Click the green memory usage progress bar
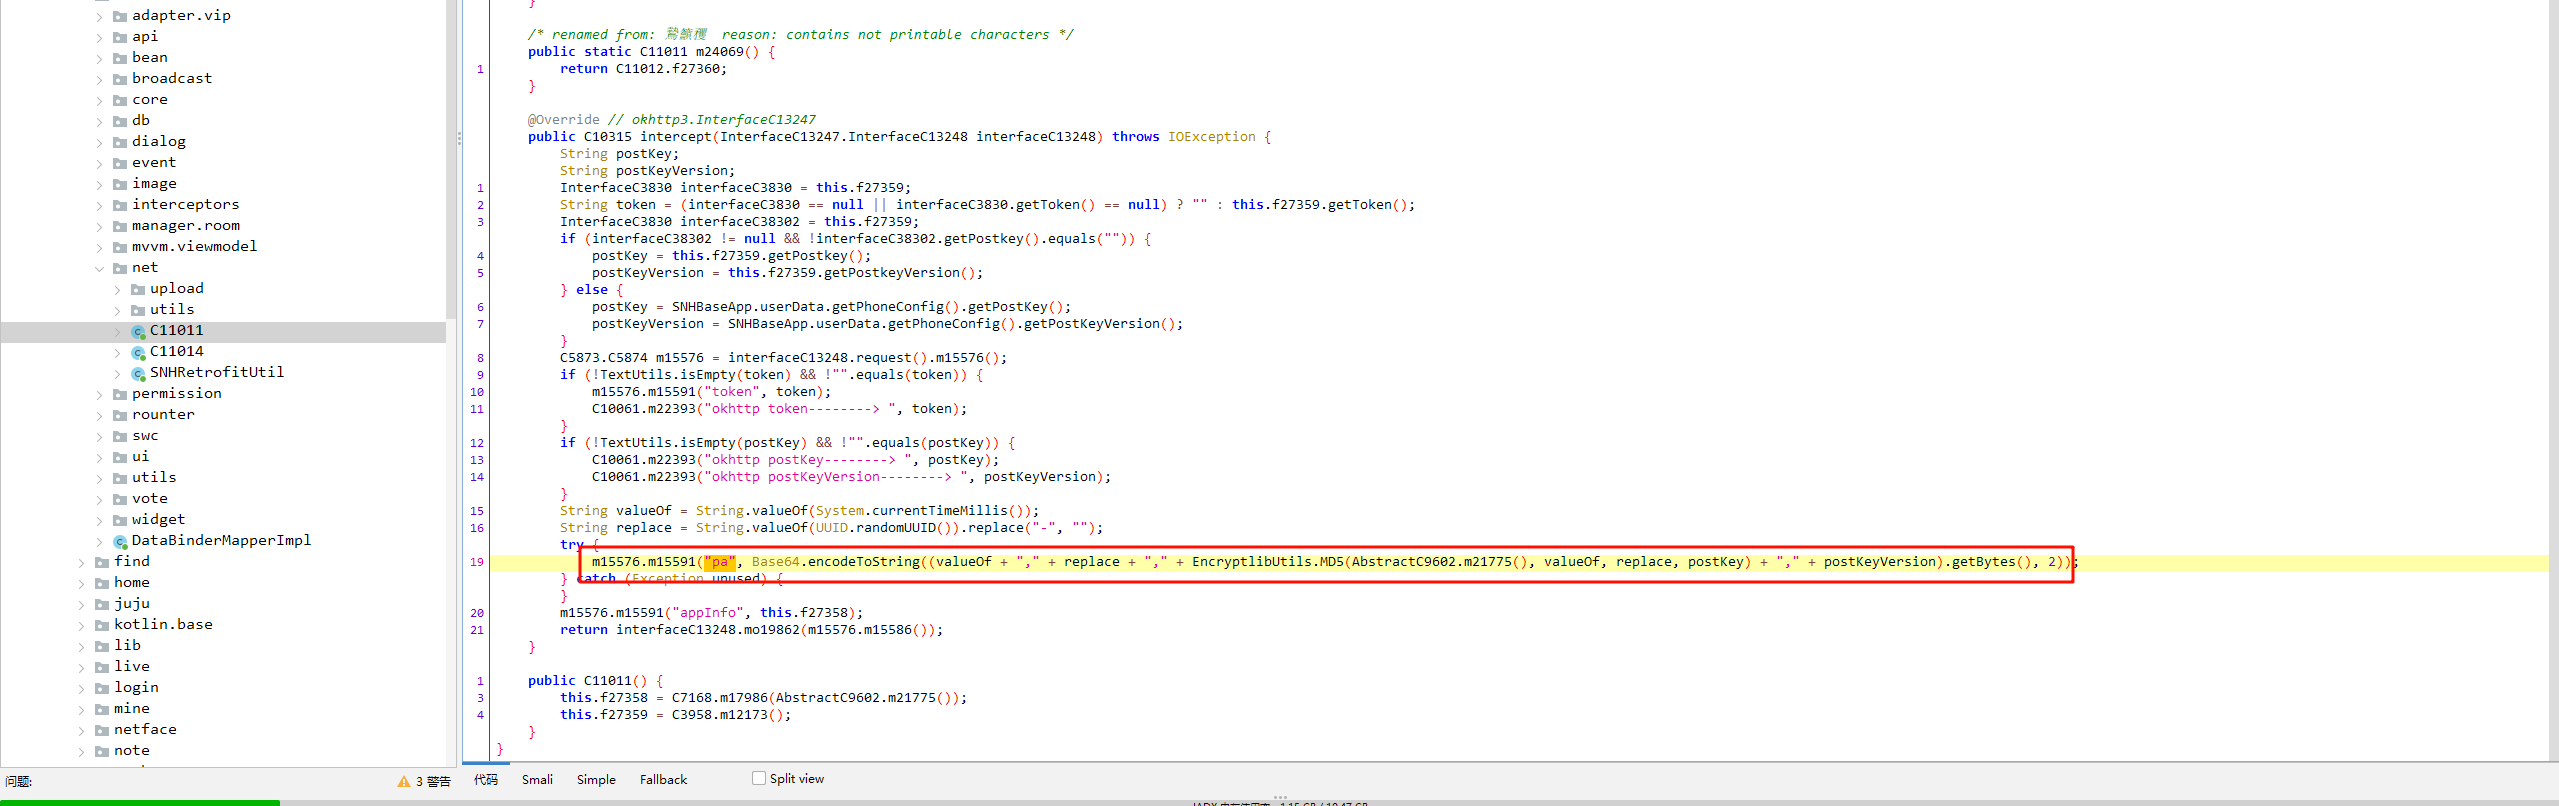This screenshot has width=2559, height=806. click(x=140, y=802)
